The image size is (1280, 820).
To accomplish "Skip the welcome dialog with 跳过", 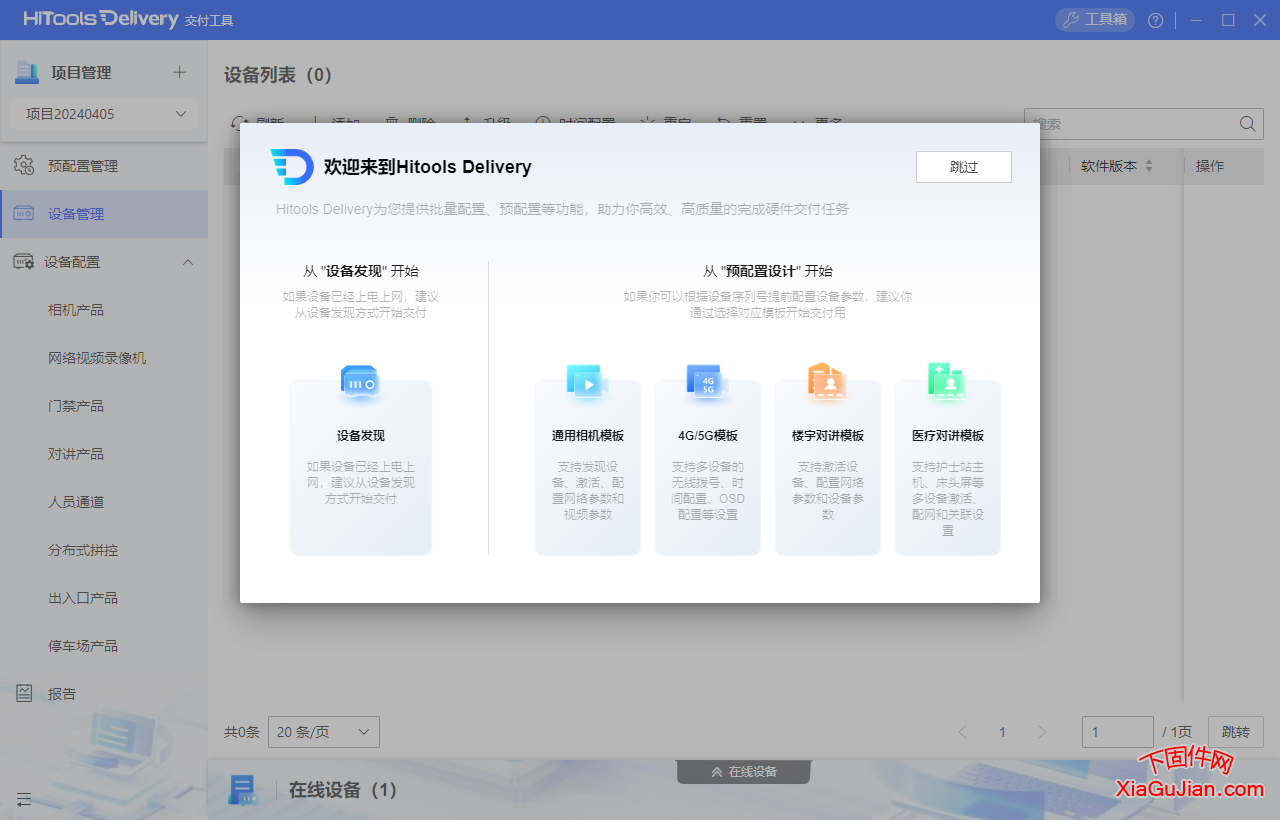I will 964,167.
